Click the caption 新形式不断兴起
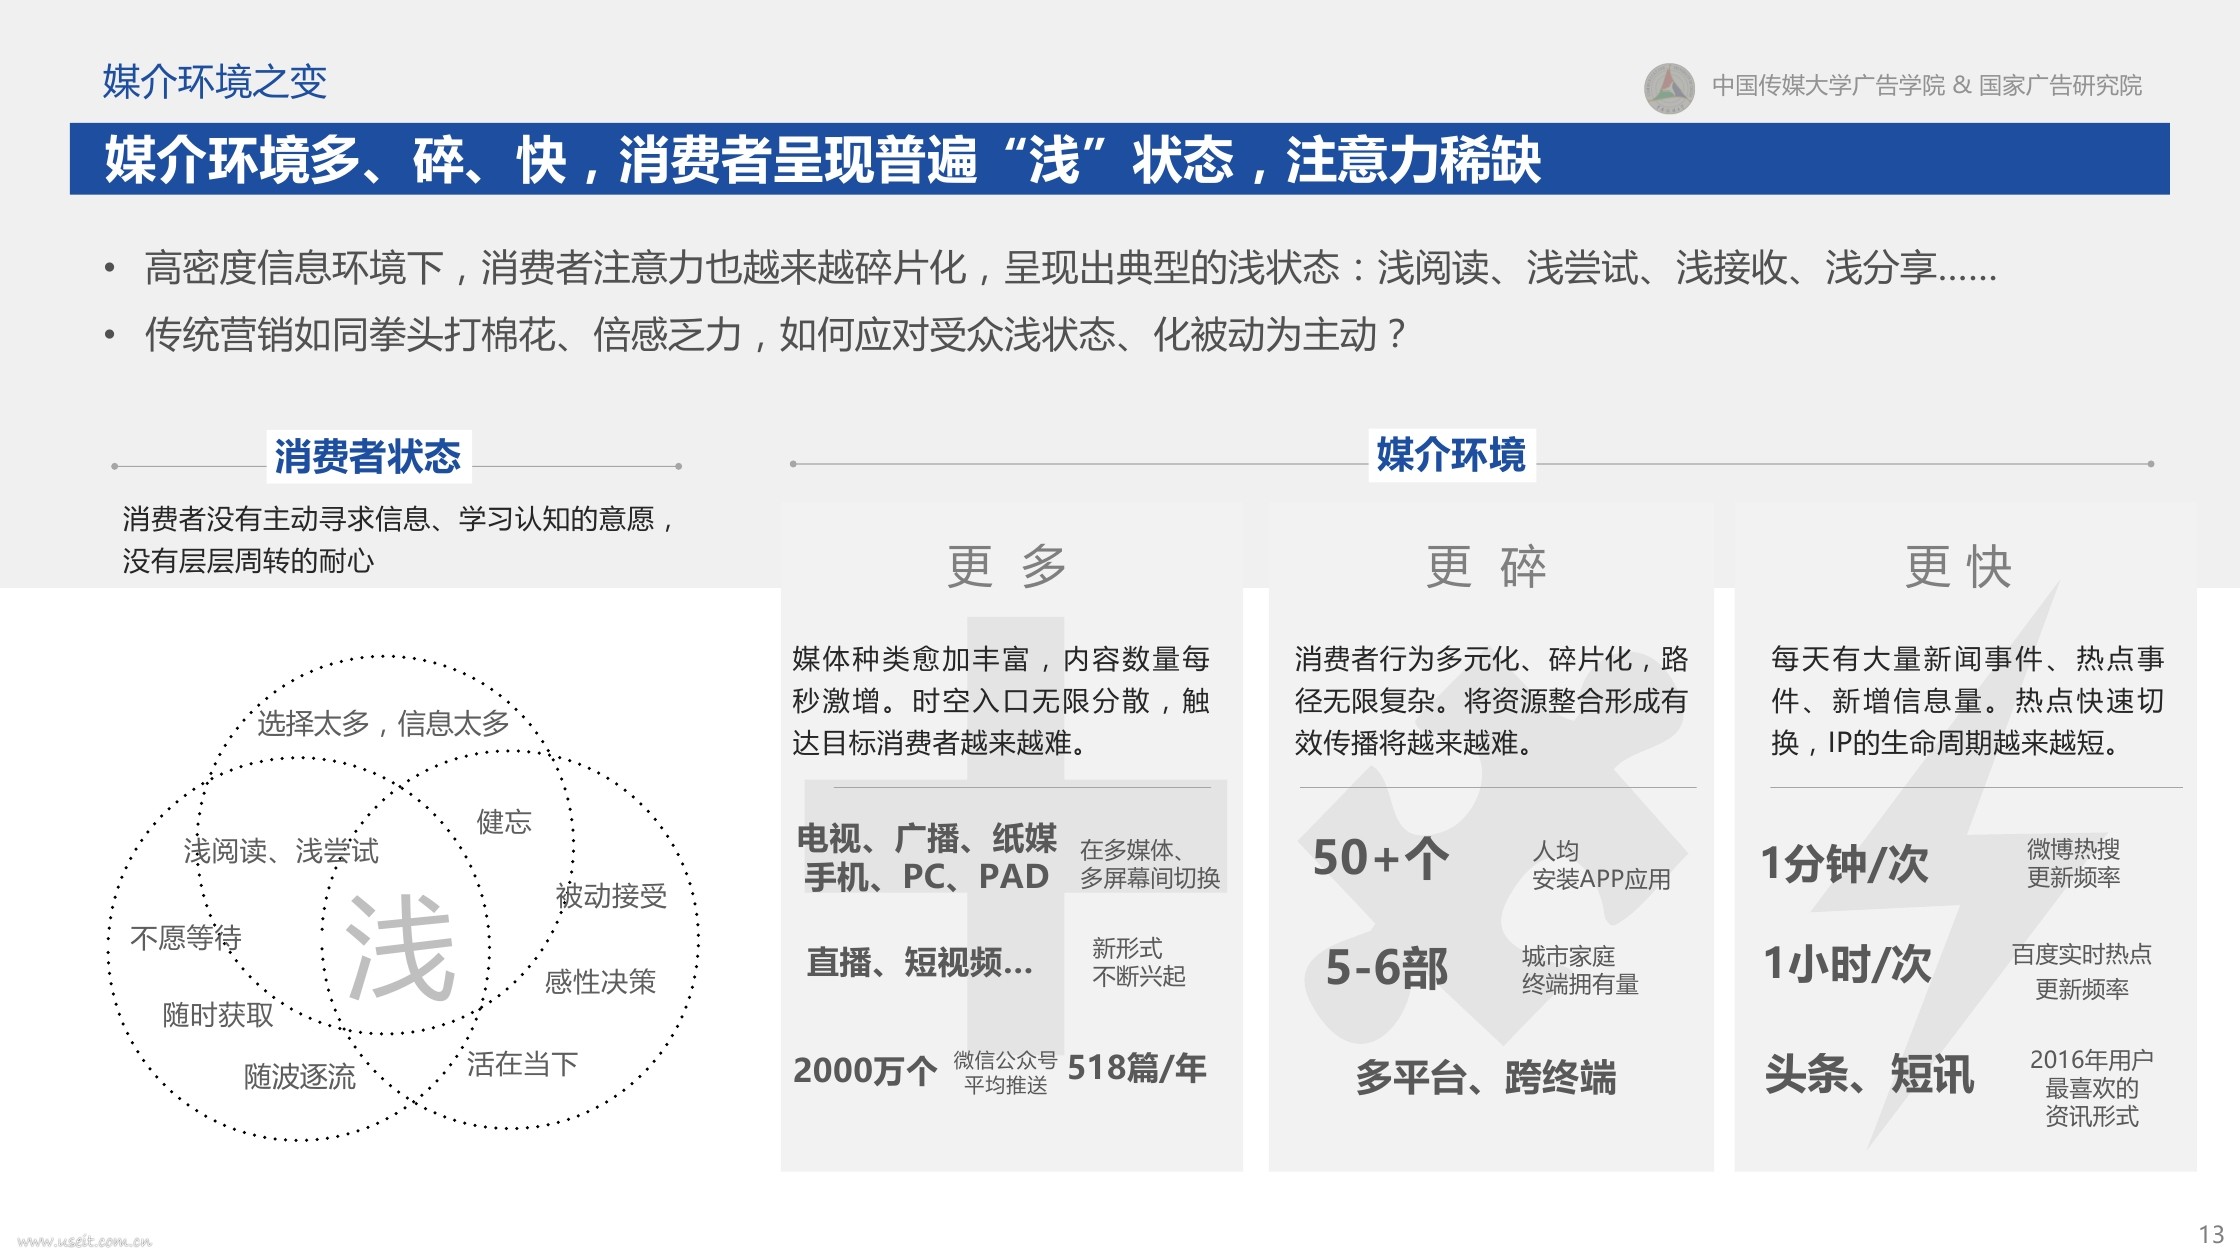Image resolution: width=2240 pixels, height=1260 pixels. (1139, 962)
